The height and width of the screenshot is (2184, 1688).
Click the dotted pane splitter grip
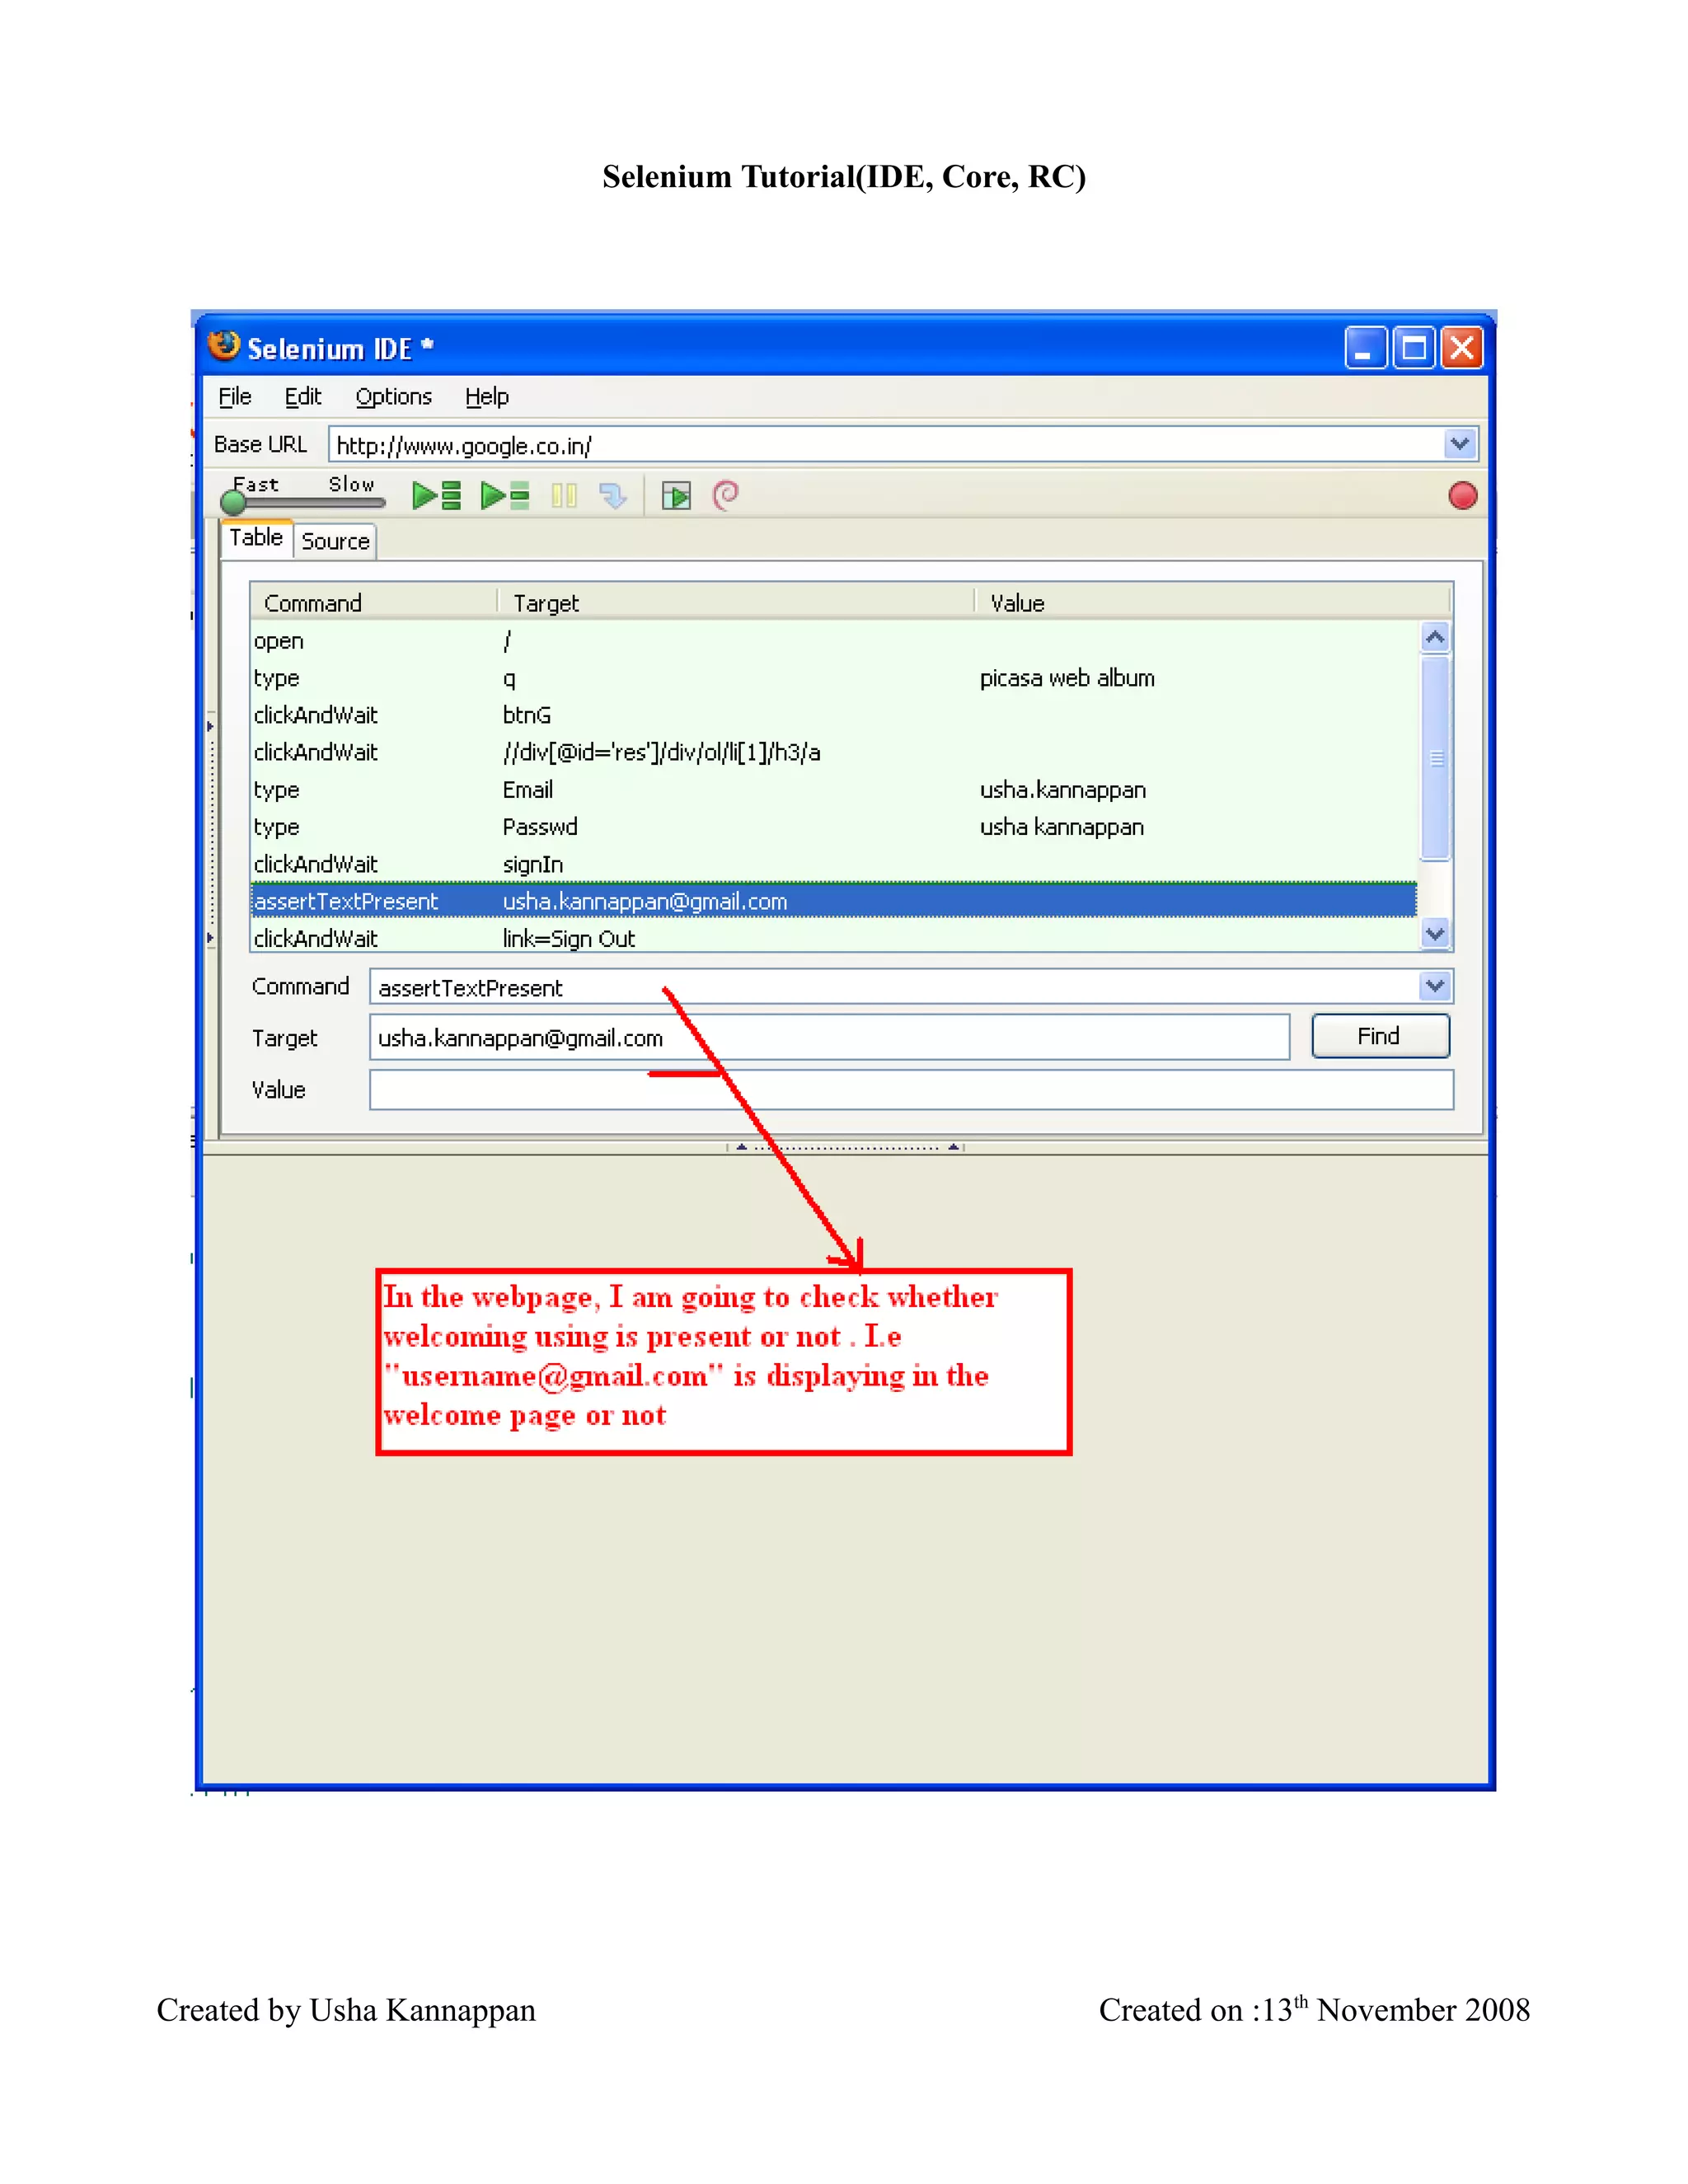point(846,1147)
